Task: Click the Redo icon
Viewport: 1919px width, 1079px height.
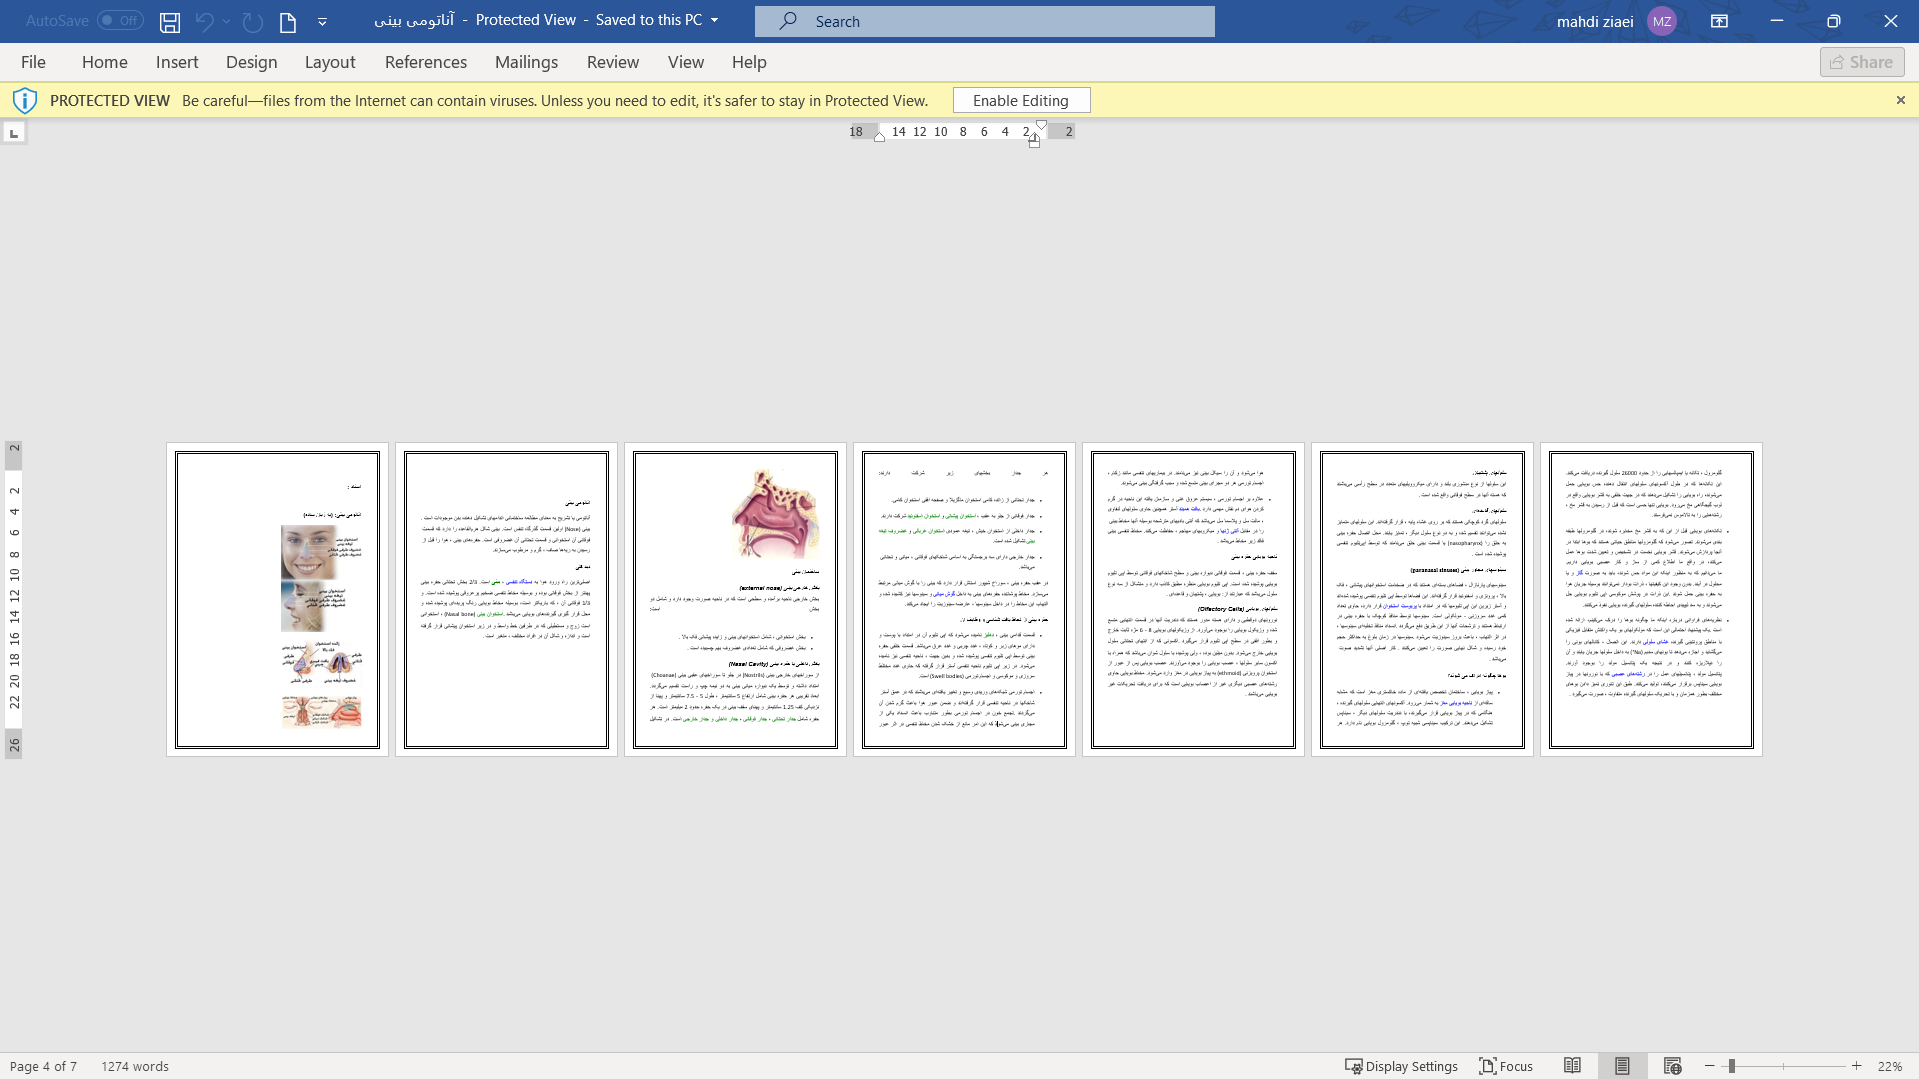Action: point(253,21)
